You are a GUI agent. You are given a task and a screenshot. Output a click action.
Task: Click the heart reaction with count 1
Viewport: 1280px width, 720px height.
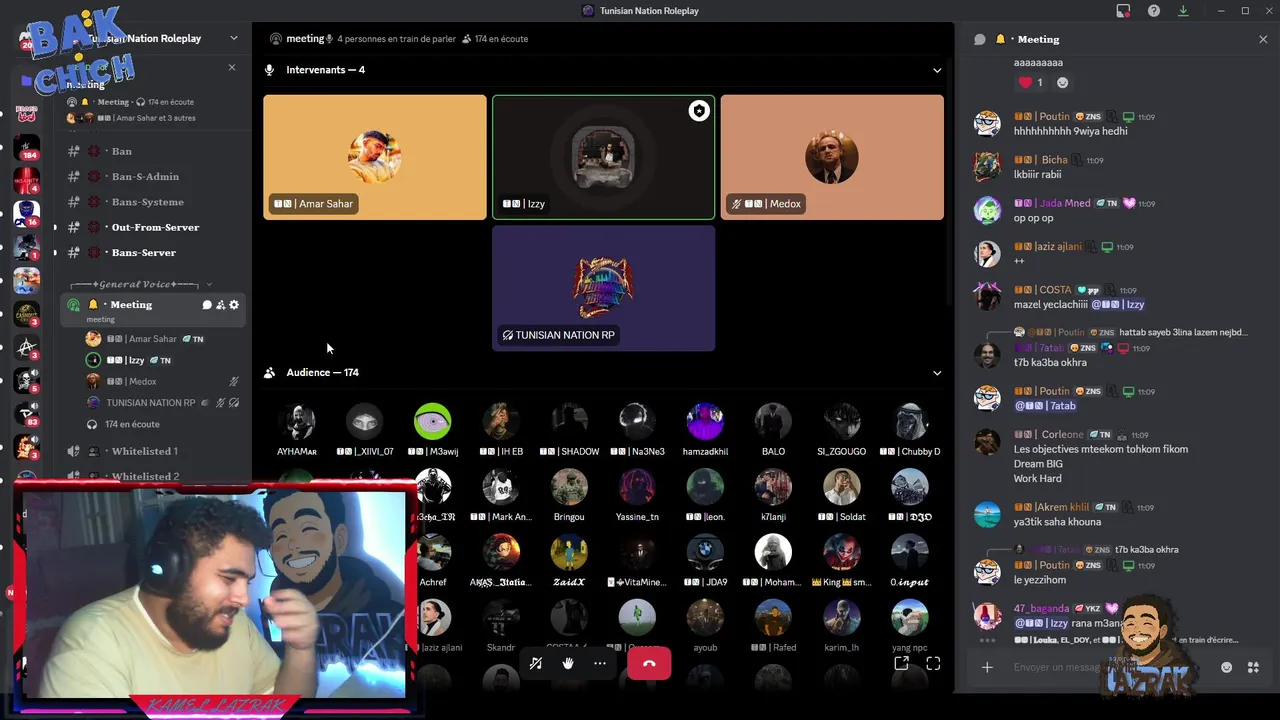(x=1030, y=83)
